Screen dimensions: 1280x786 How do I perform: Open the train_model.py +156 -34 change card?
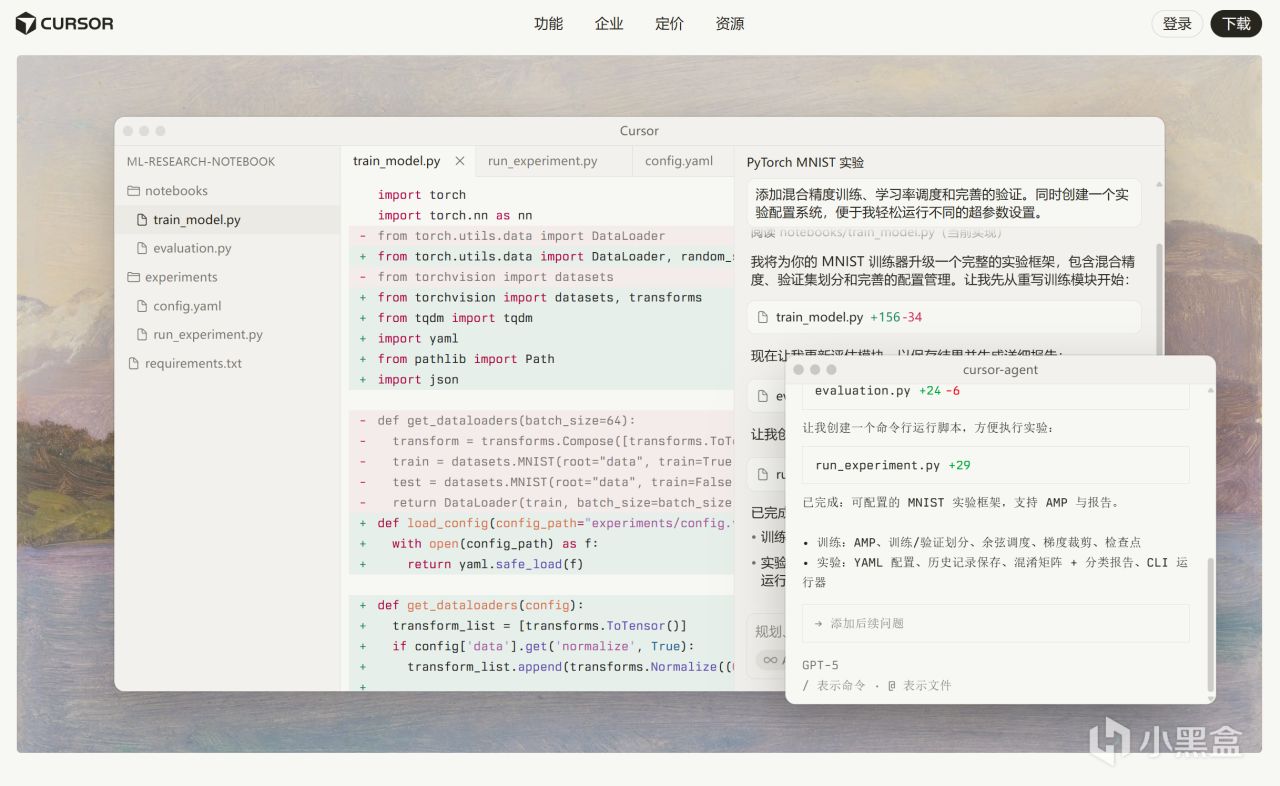pos(944,317)
